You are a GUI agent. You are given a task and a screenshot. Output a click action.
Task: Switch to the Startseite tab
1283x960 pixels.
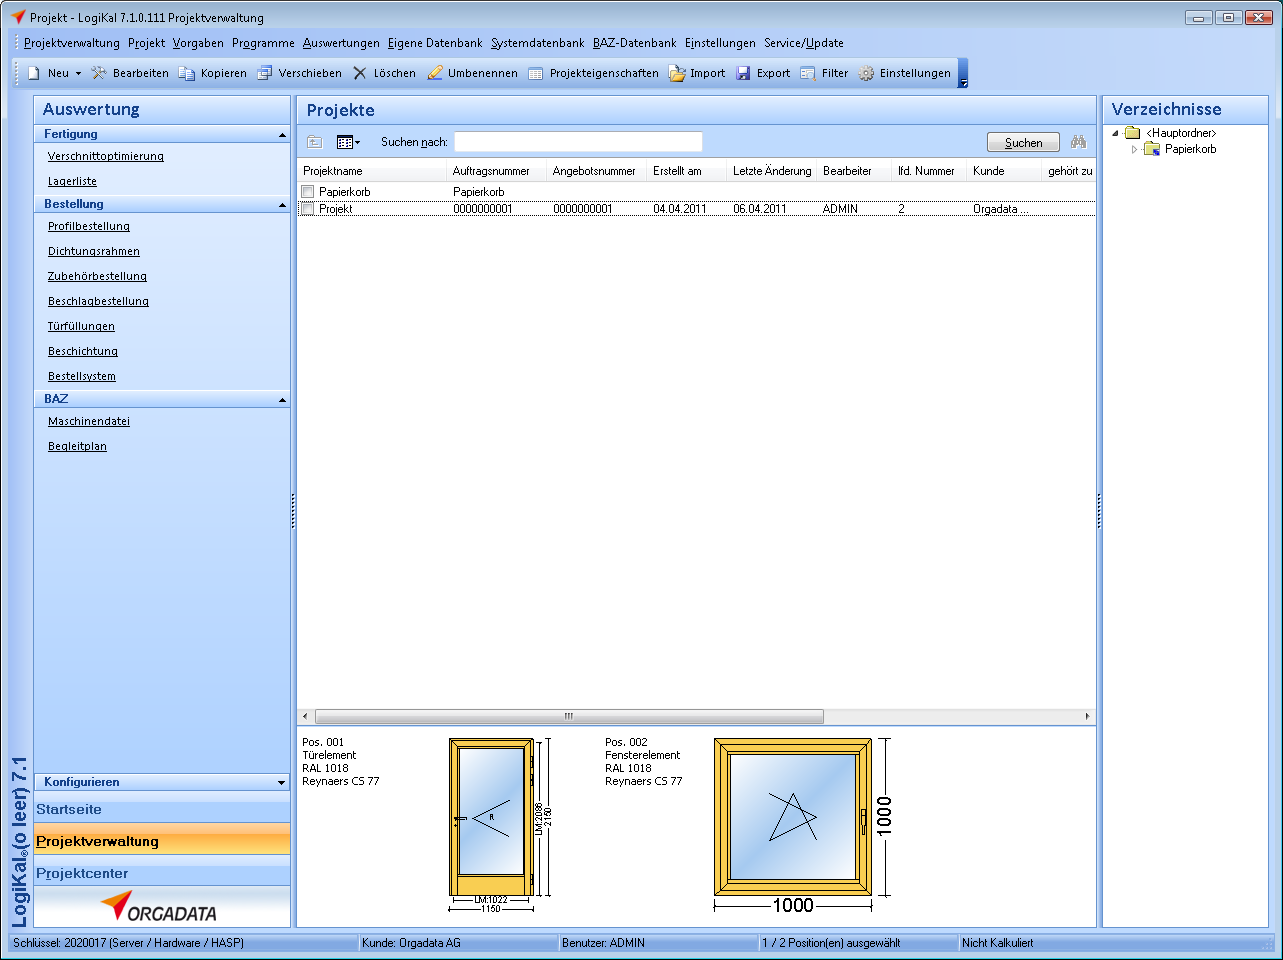click(162, 809)
